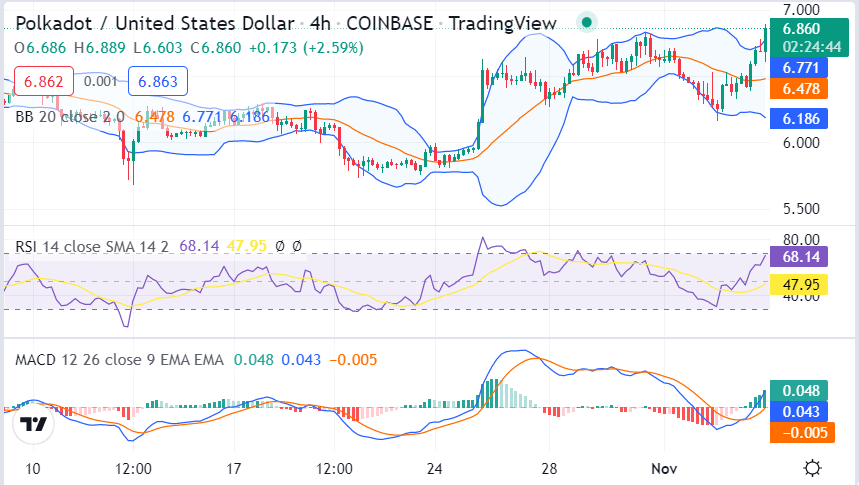Click the 5.500 price axis label
The height and width of the screenshot is (485, 859).
801,209
